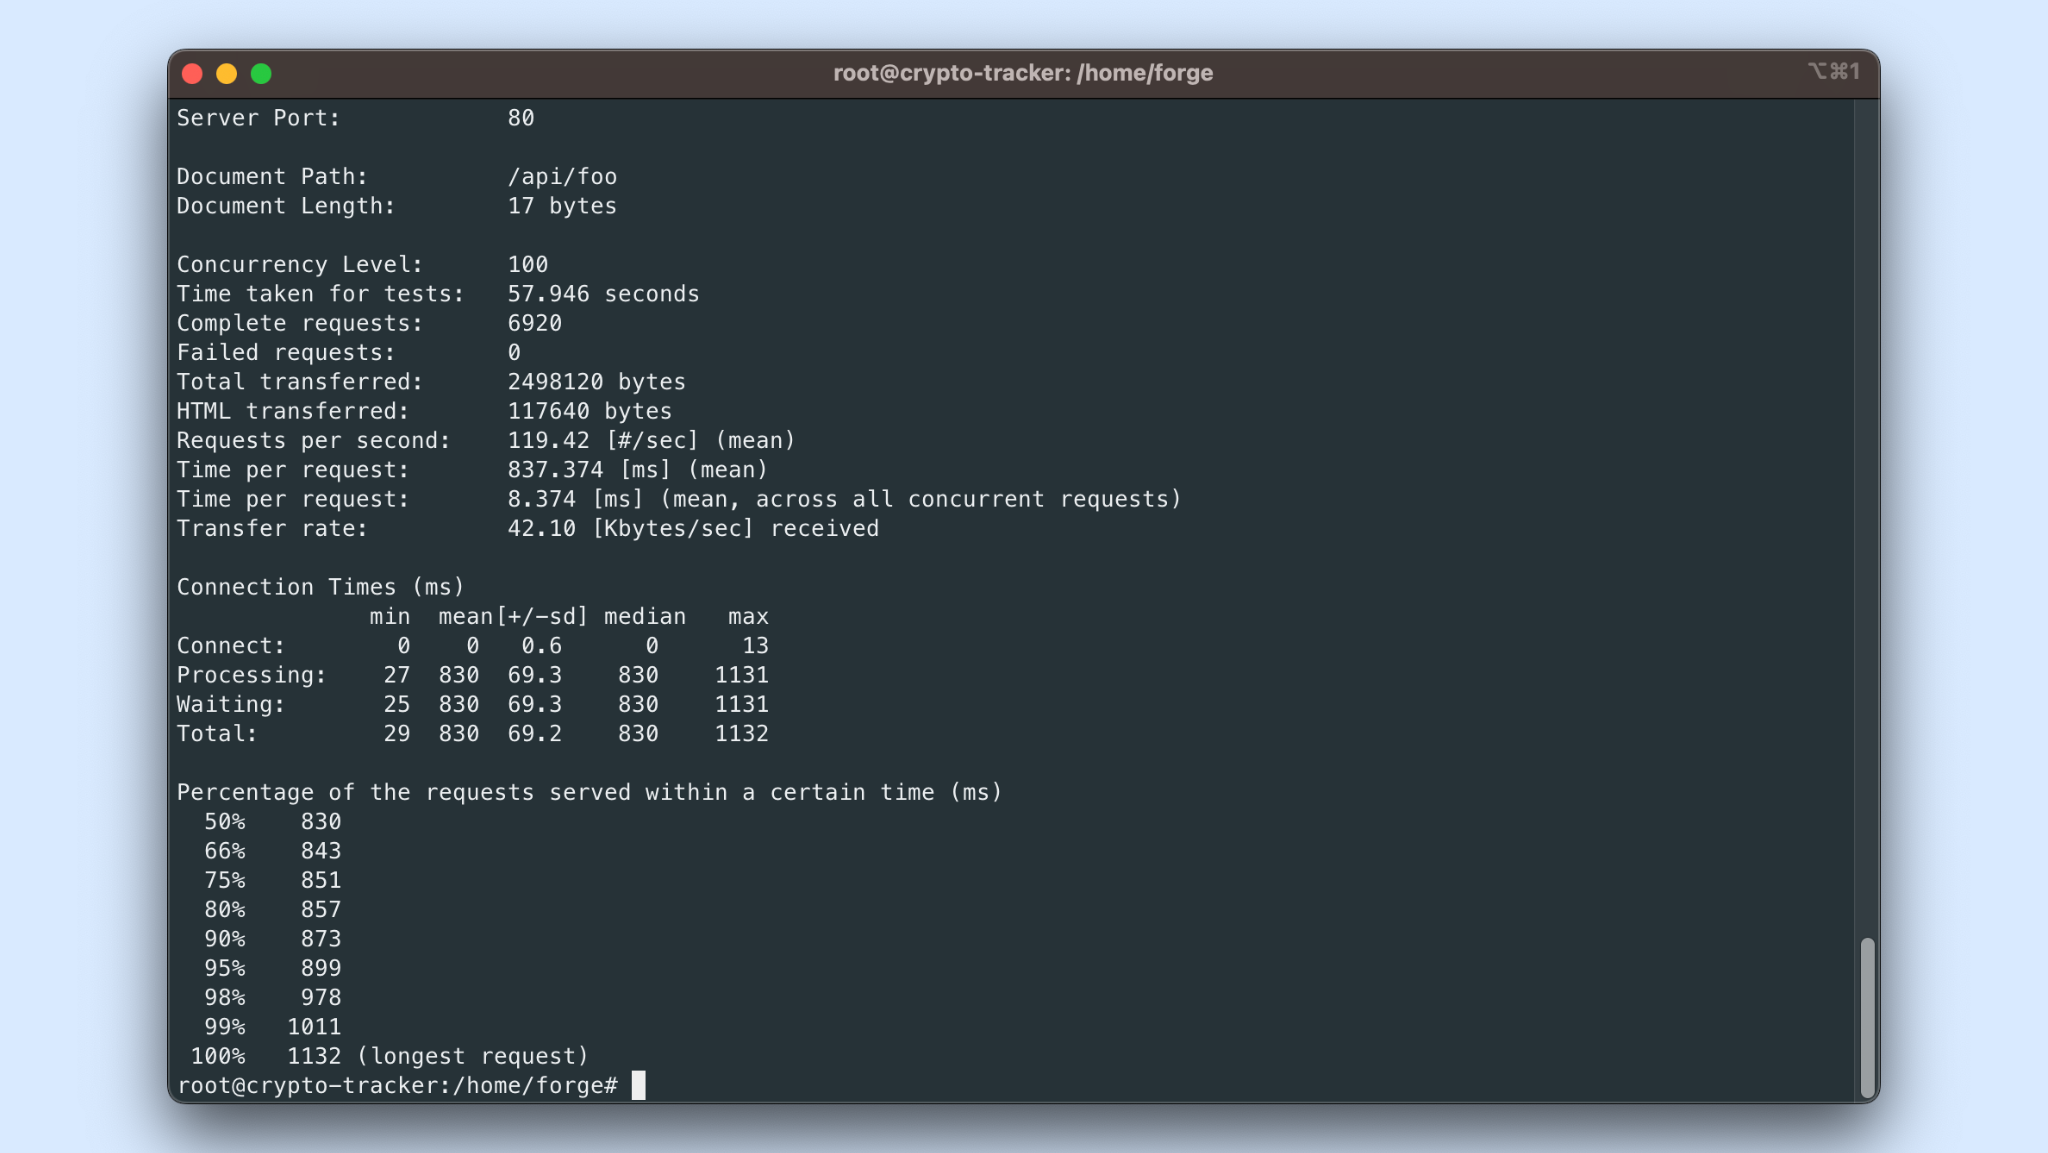Screen dimensions: 2048x1153
Task: Click the time per request value 8.374
Action: click(541, 499)
